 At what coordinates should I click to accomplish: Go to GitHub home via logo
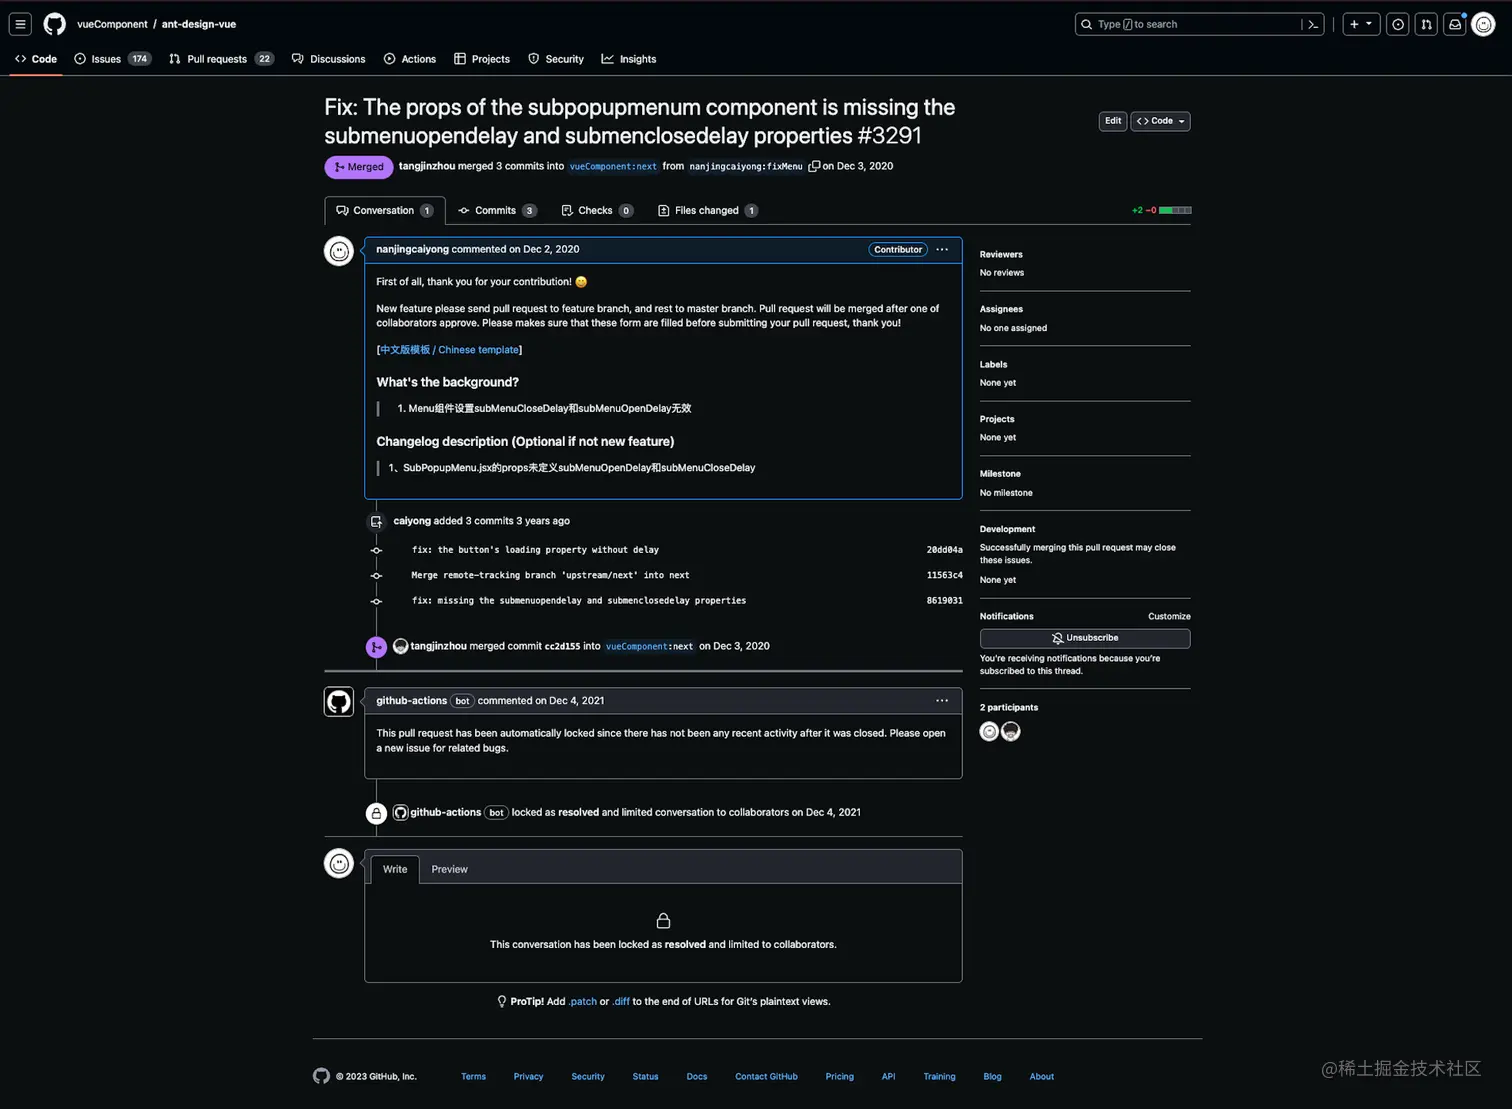pyautogui.click(x=54, y=24)
